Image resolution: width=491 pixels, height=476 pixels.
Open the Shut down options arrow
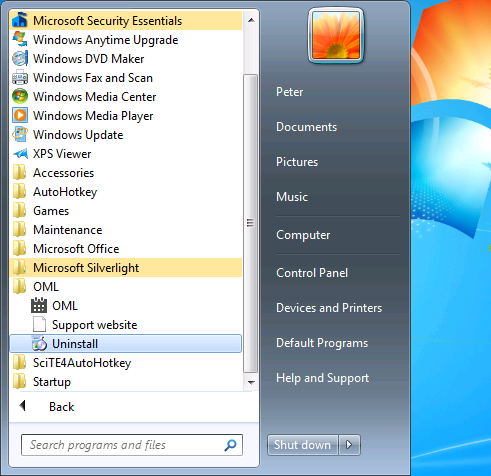coord(349,445)
